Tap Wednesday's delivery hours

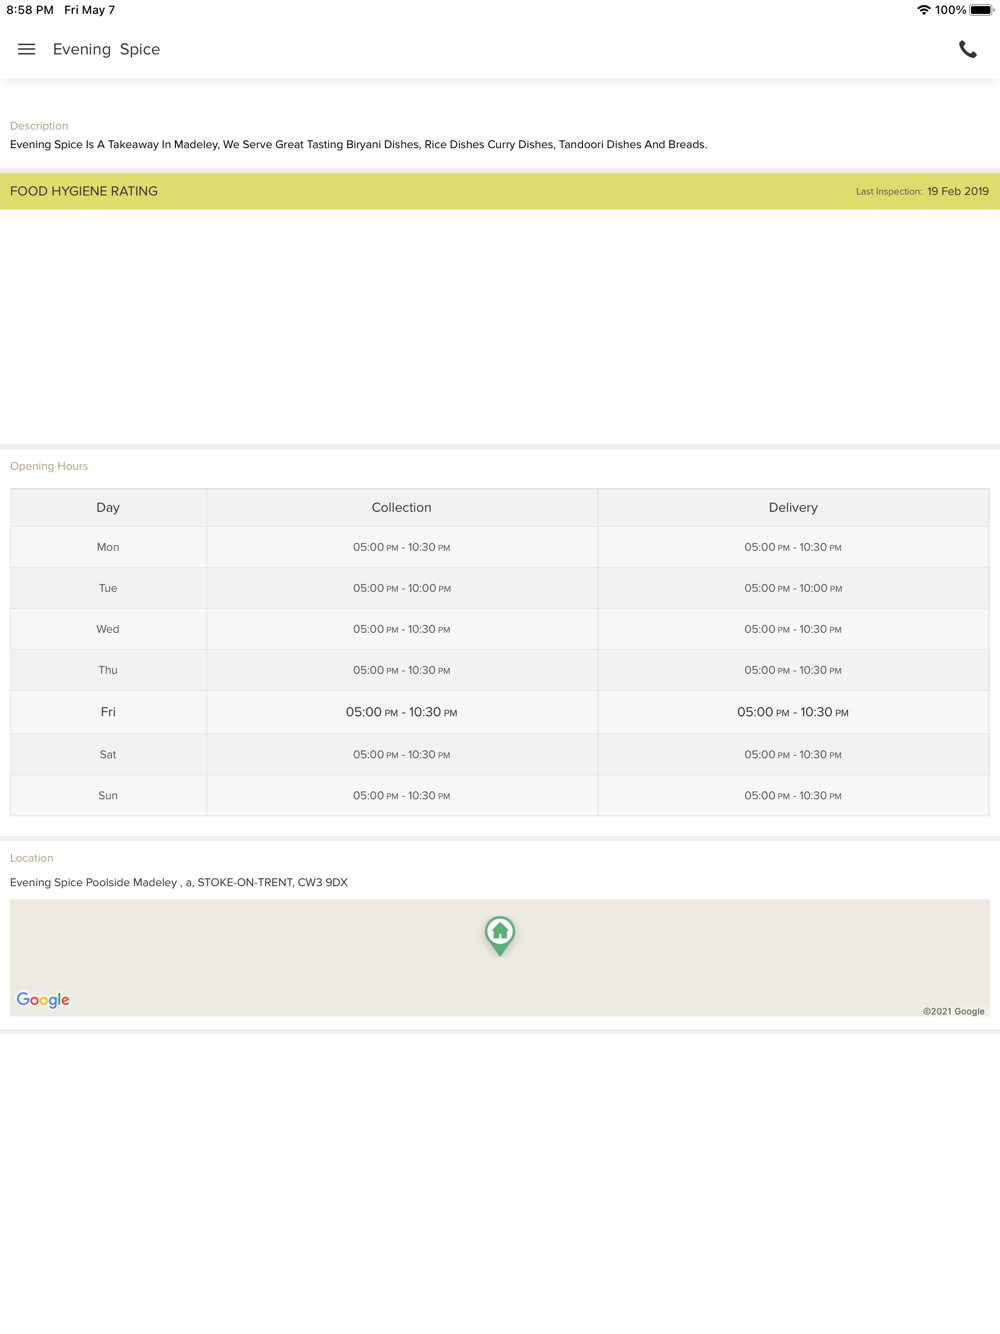pyautogui.click(x=793, y=629)
